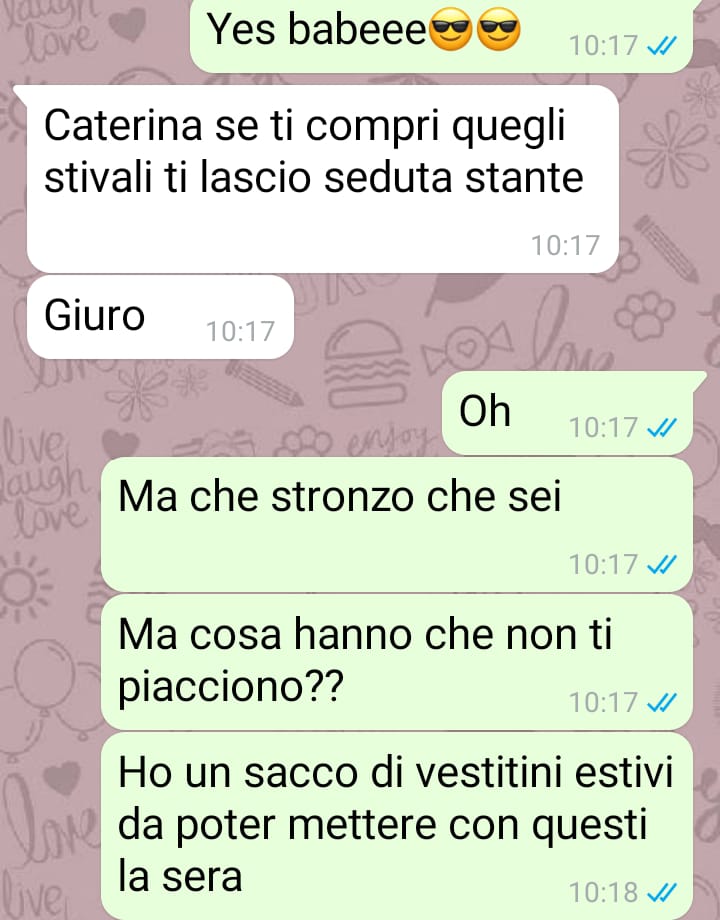Tap read ticks on 'piacciono??' message
720x920 pixels.
pyautogui.click(x=661, y=702)
